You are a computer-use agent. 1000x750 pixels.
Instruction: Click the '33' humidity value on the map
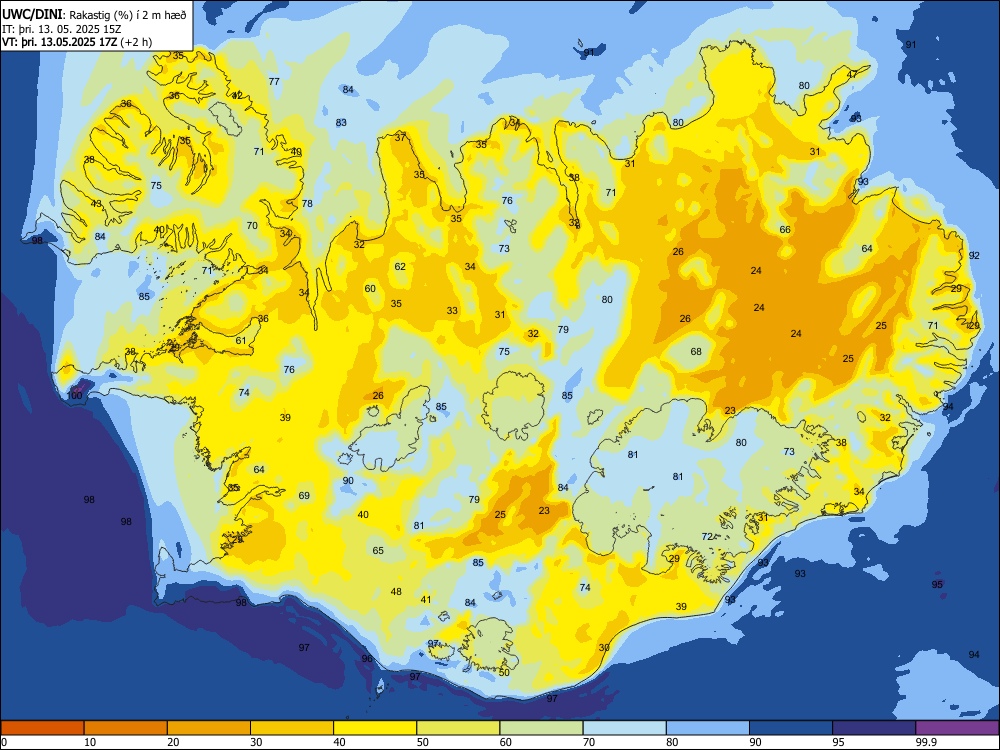click(x=452, y=311)
